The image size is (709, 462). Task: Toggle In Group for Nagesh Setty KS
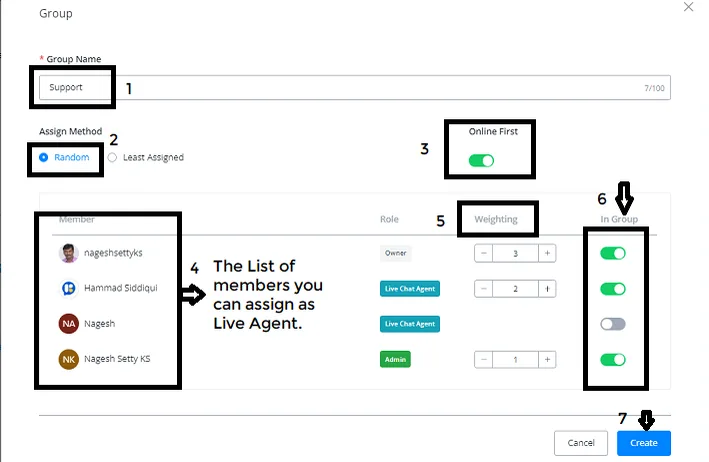point(613,359)
